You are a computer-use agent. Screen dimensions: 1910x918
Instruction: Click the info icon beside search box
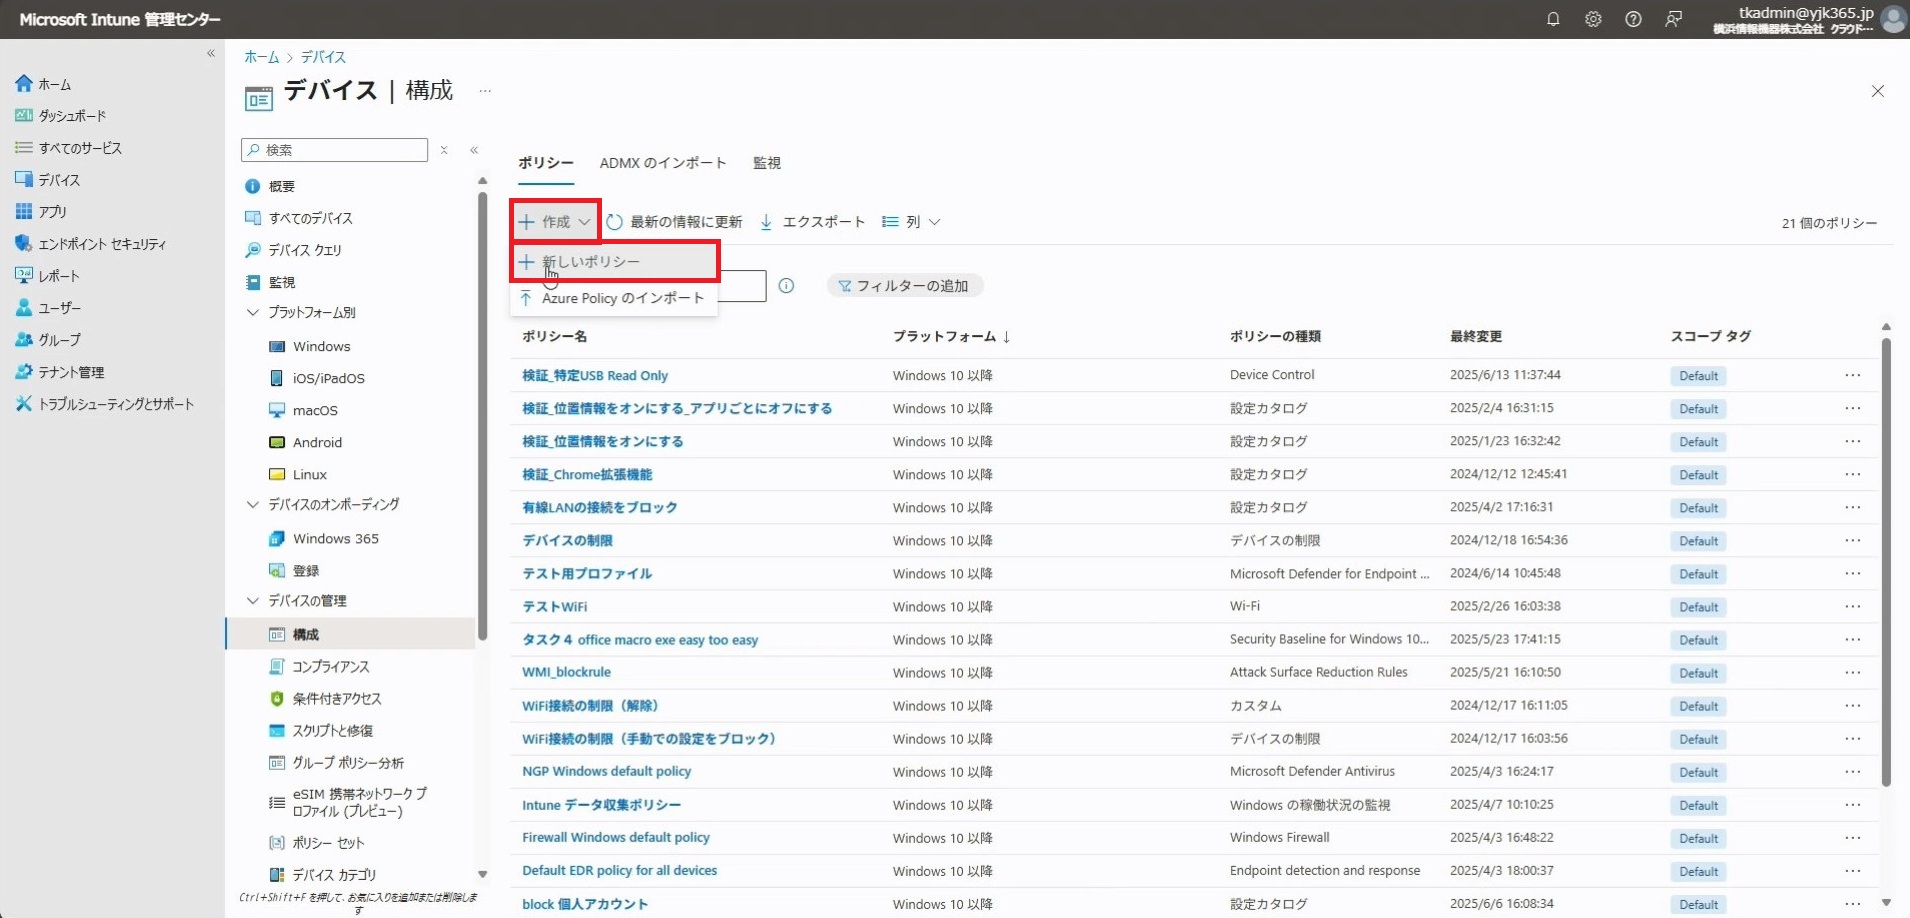point(786,286)
